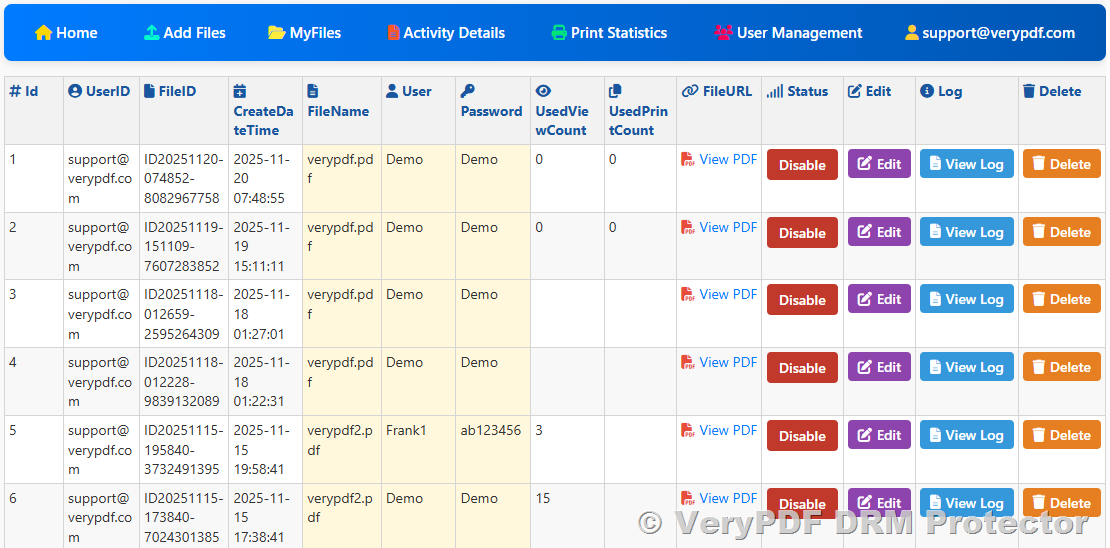
Task: Click the Add Files upload icon
Action: [x=152, y=33]
